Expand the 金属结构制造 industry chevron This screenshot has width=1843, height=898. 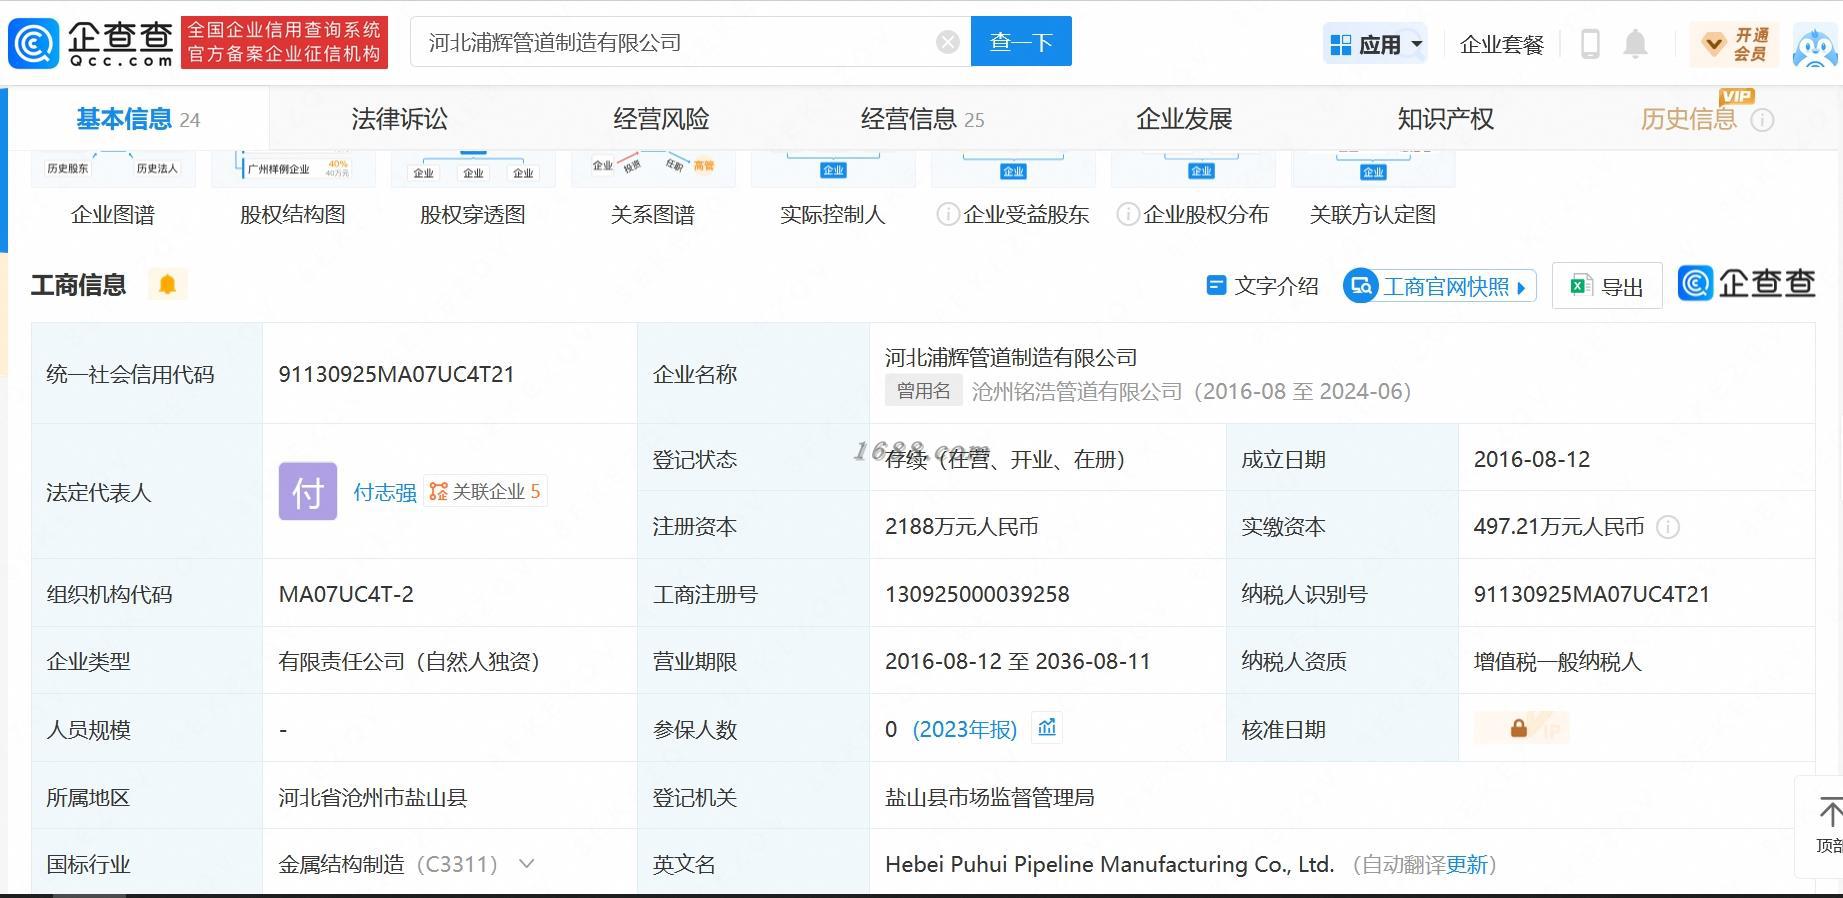(x=526, y=864)
